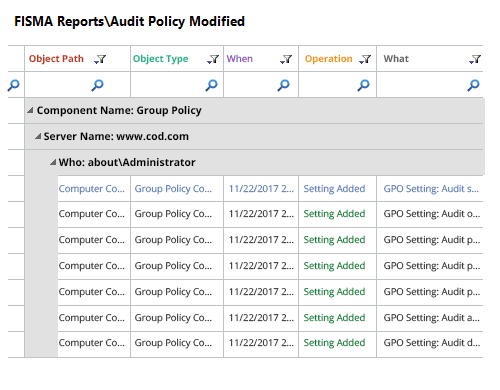
Task: Select the row with GPO Setting: Audit a...
Action: coord(270,318)
